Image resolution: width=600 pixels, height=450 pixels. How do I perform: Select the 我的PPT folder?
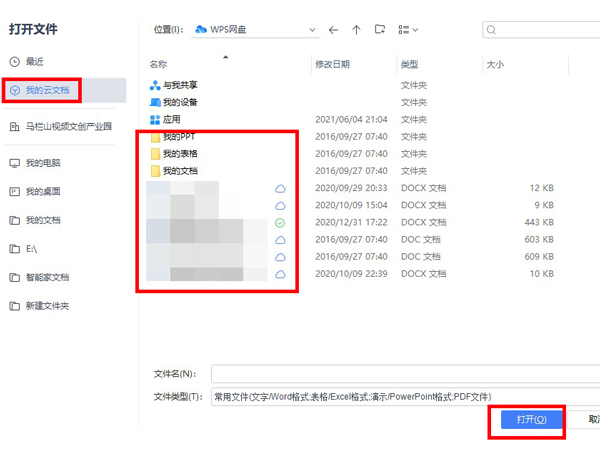click(x=176, y=136)
